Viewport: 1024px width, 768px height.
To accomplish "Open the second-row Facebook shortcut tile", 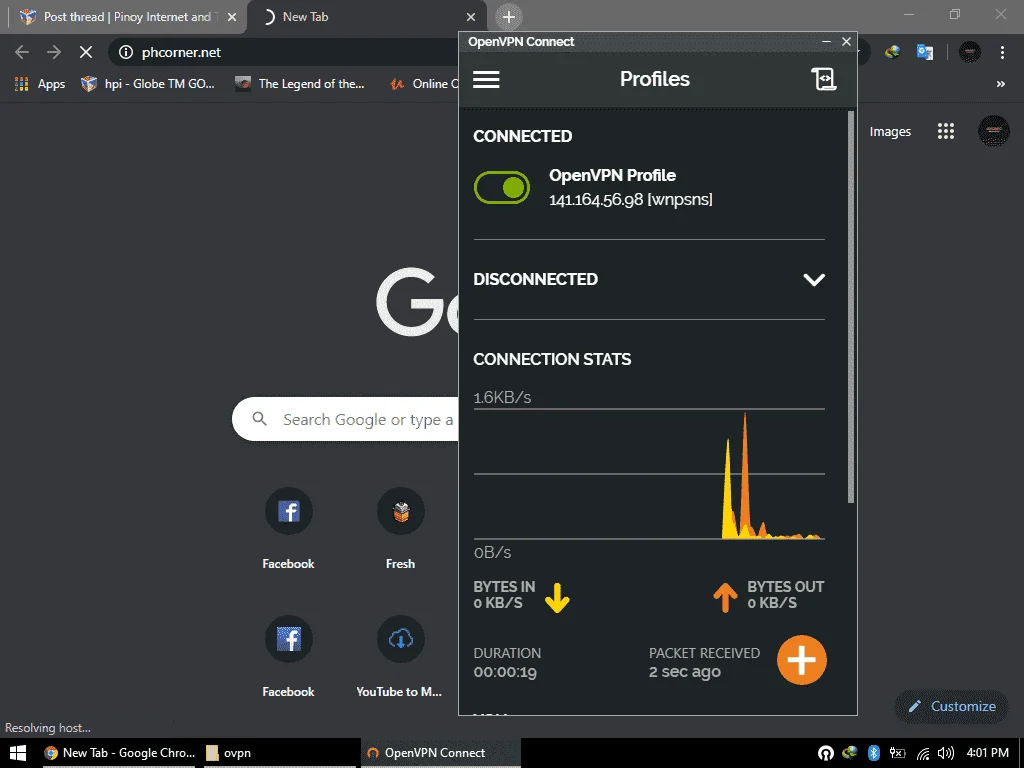I will (289, 656).
